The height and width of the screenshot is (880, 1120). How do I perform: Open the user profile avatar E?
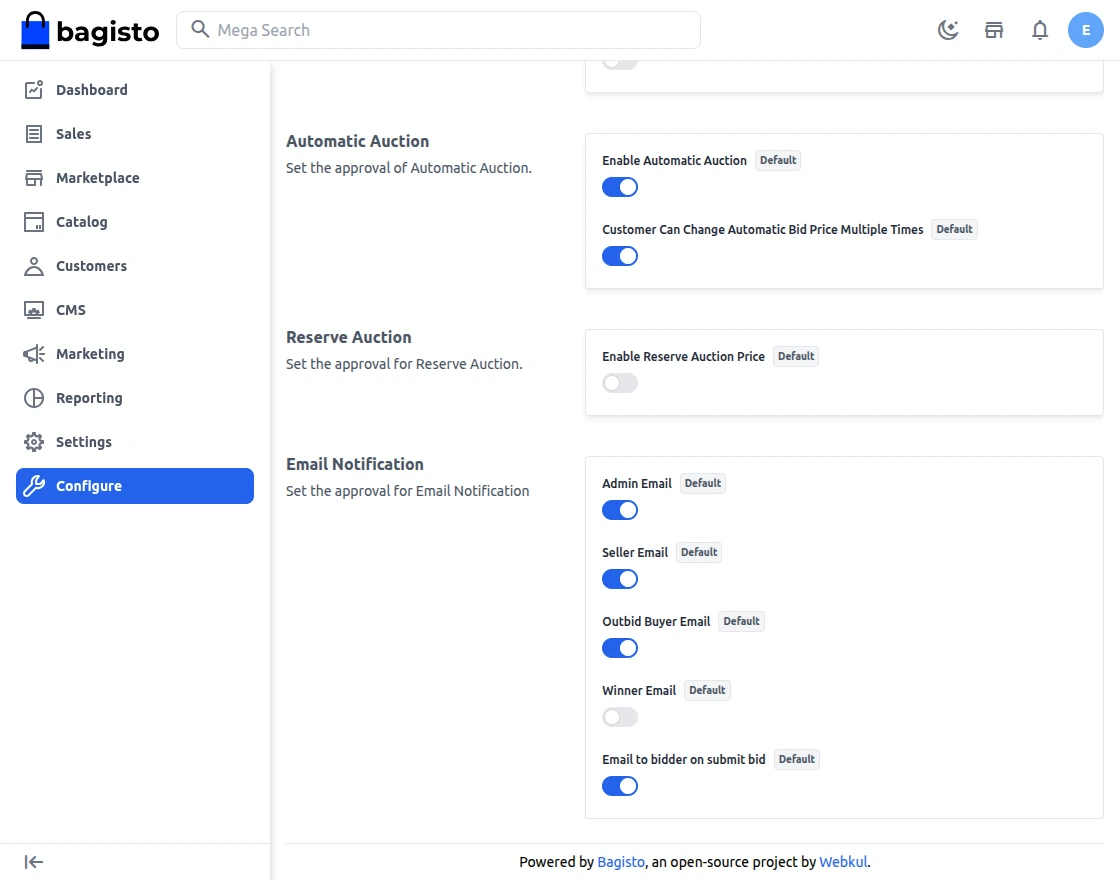point(1086,30)
